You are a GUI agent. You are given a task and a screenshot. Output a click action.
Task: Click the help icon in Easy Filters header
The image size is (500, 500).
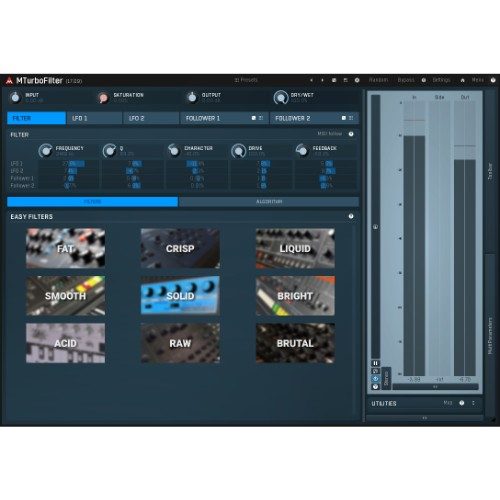click(351, 216)
